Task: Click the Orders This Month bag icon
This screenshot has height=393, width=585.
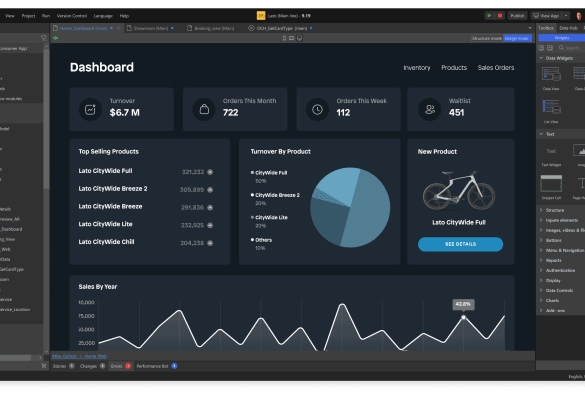Action: click(x=204, y=109)
